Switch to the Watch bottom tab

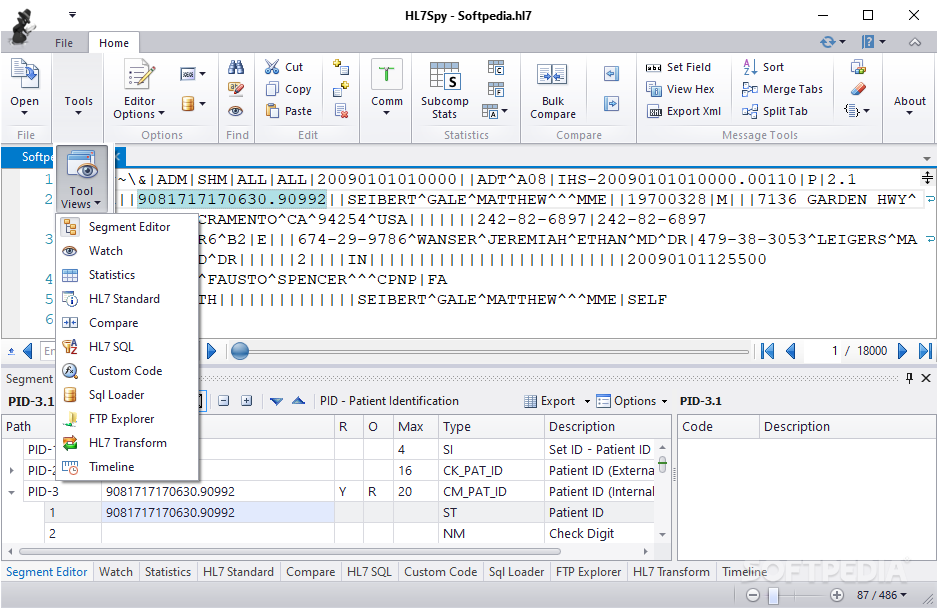click(x=115, y=572)
